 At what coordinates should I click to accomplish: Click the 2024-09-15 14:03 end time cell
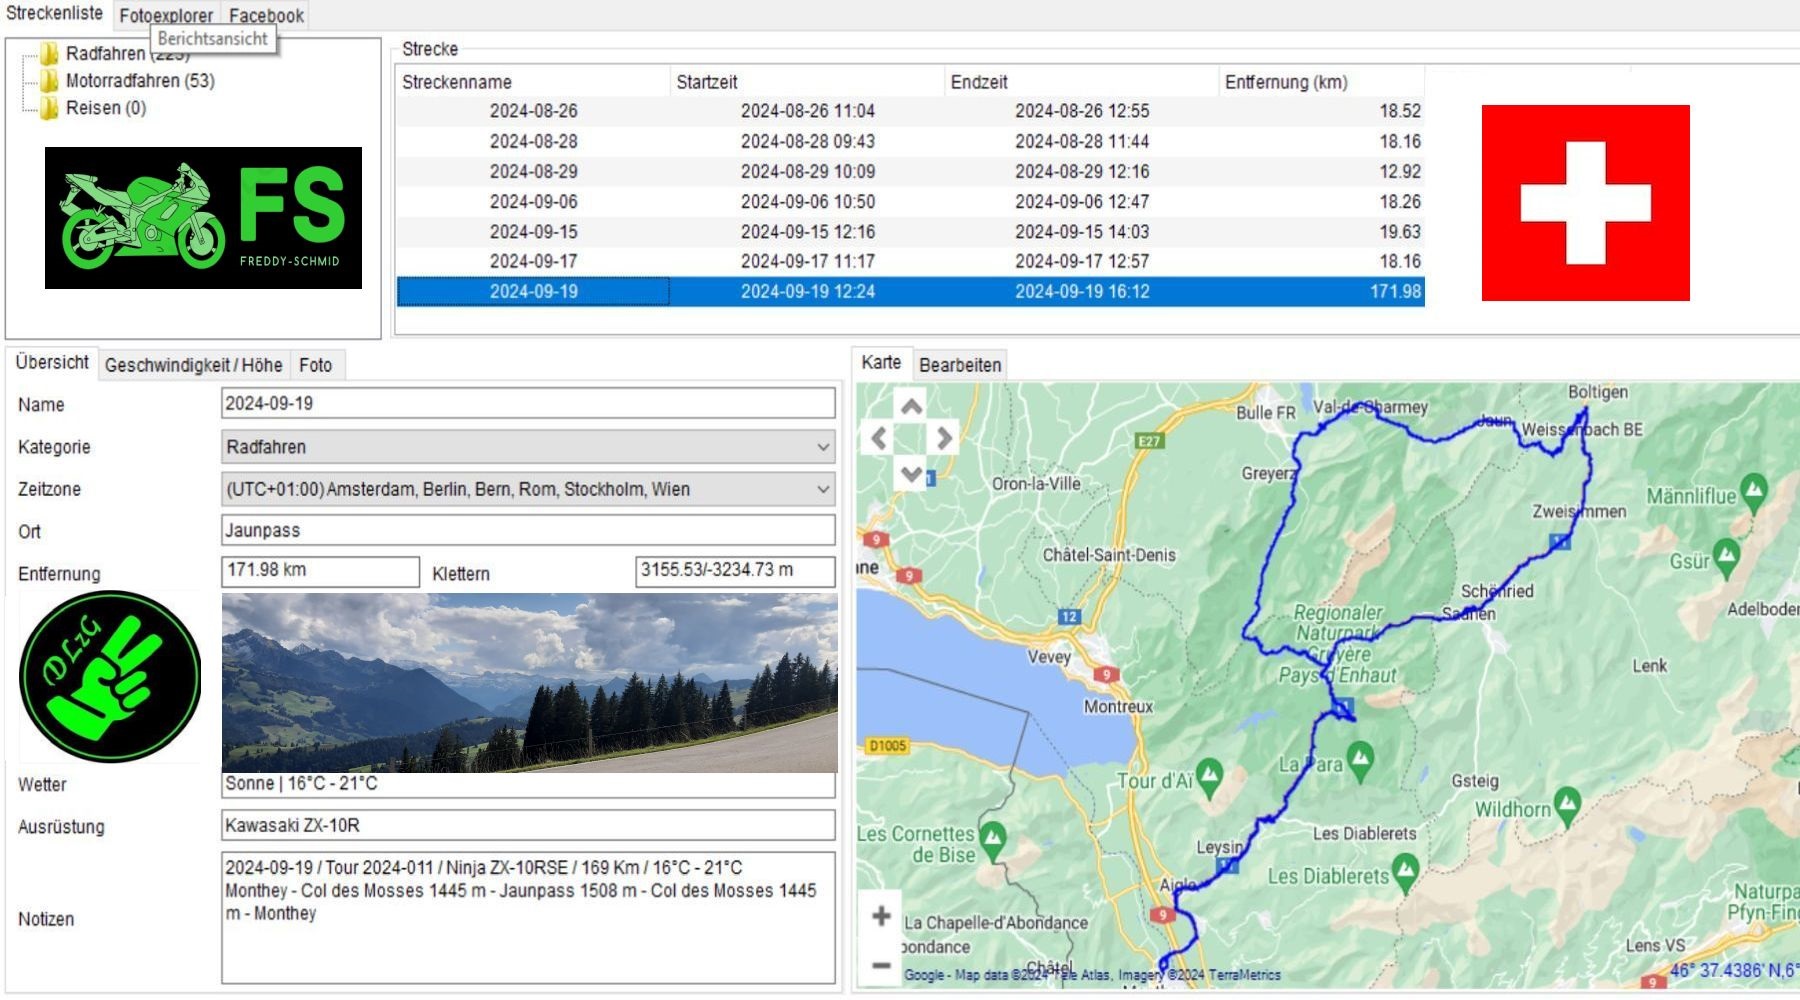[x=1082, y=231]
